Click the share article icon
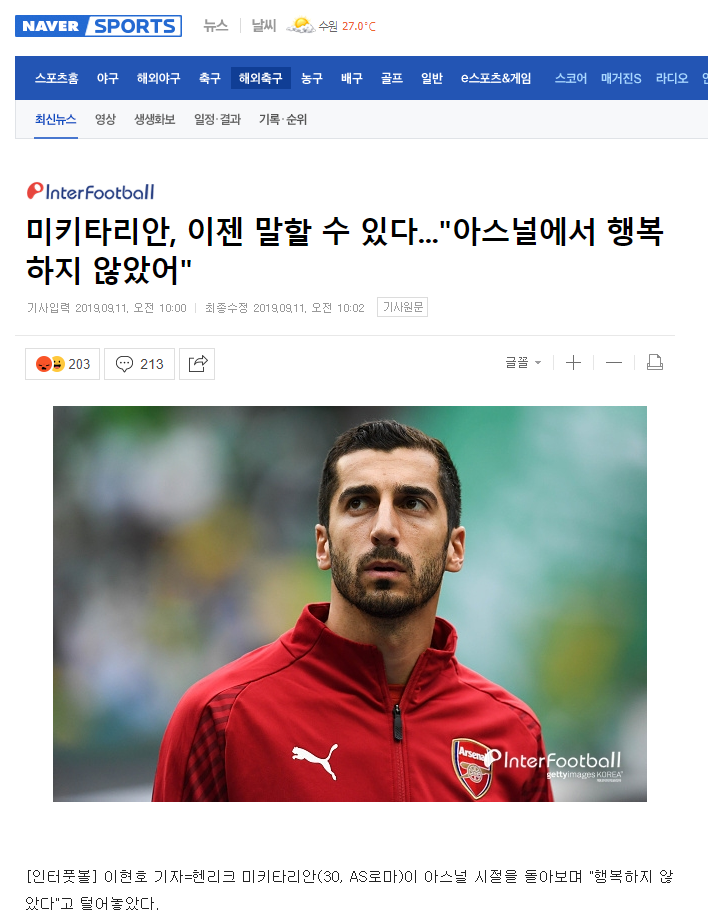 (197, 364)
